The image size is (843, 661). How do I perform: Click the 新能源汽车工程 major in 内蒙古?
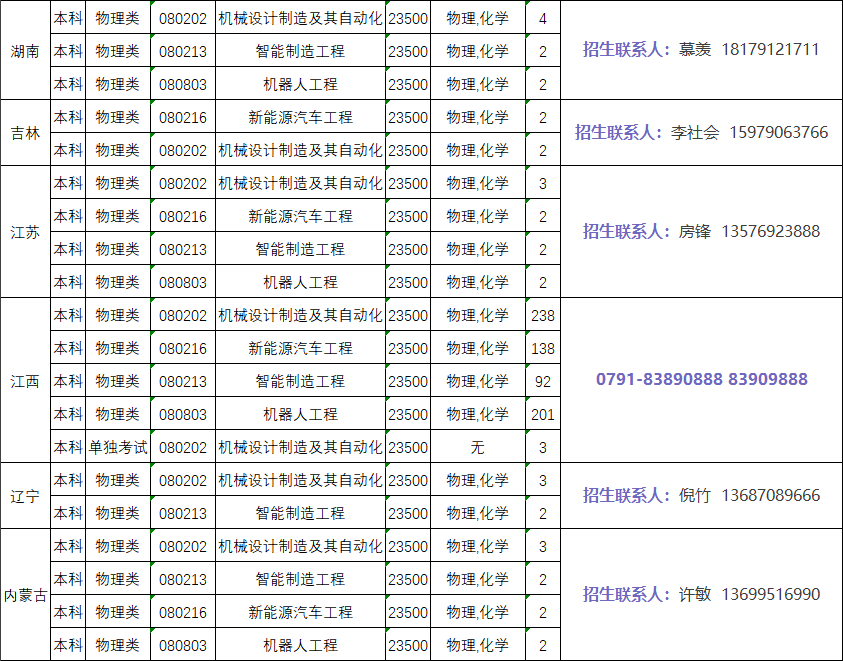(299, 611)
